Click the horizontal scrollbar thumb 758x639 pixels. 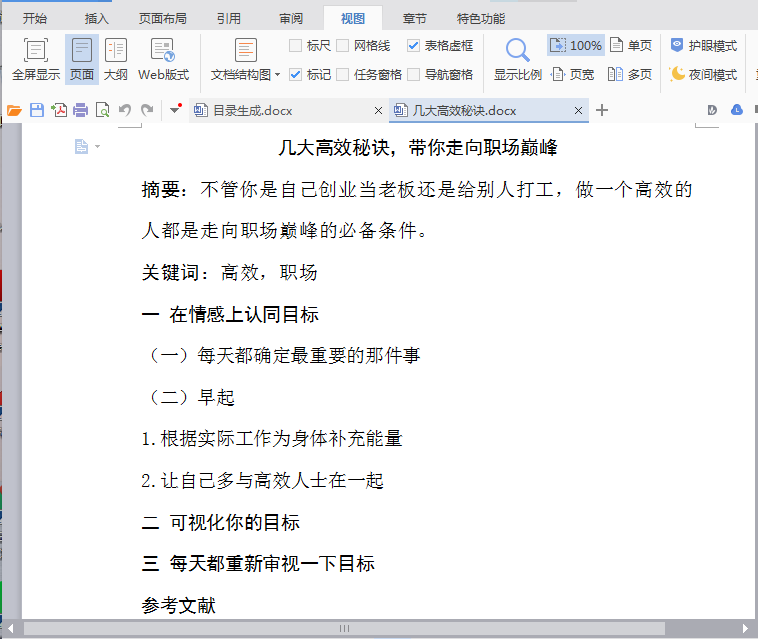coord(344,628)
